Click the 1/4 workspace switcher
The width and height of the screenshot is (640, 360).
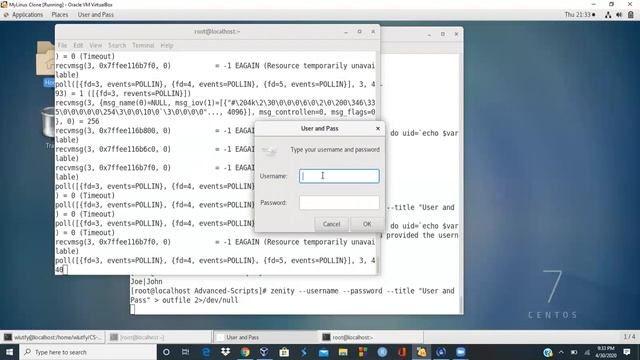coord(629,337)
